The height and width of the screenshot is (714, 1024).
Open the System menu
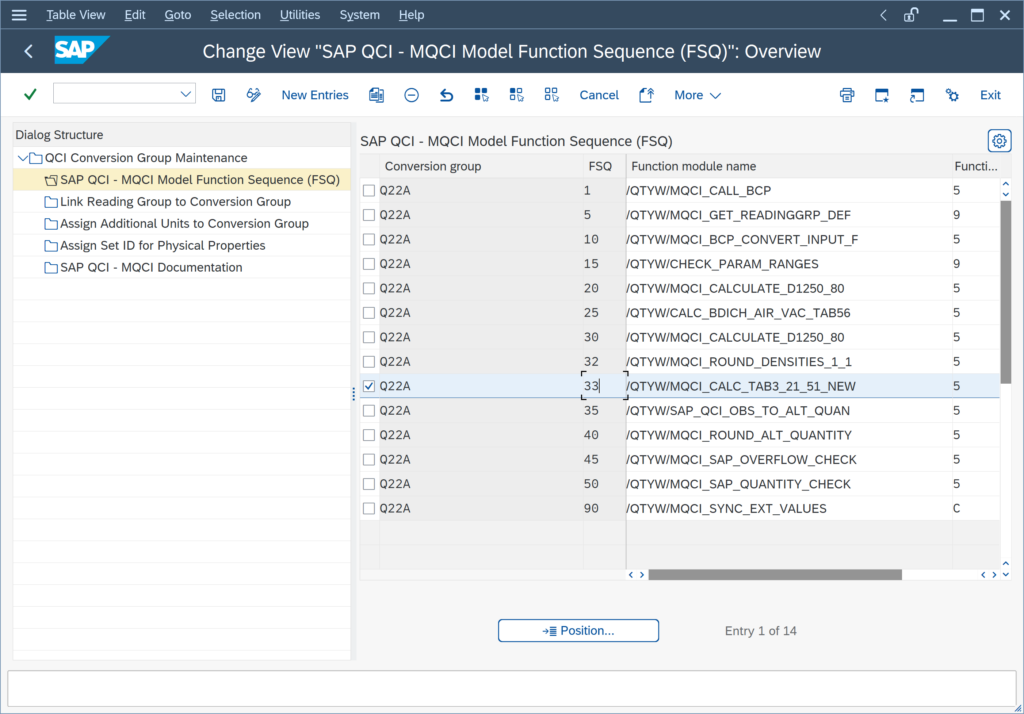pos(359,14)
